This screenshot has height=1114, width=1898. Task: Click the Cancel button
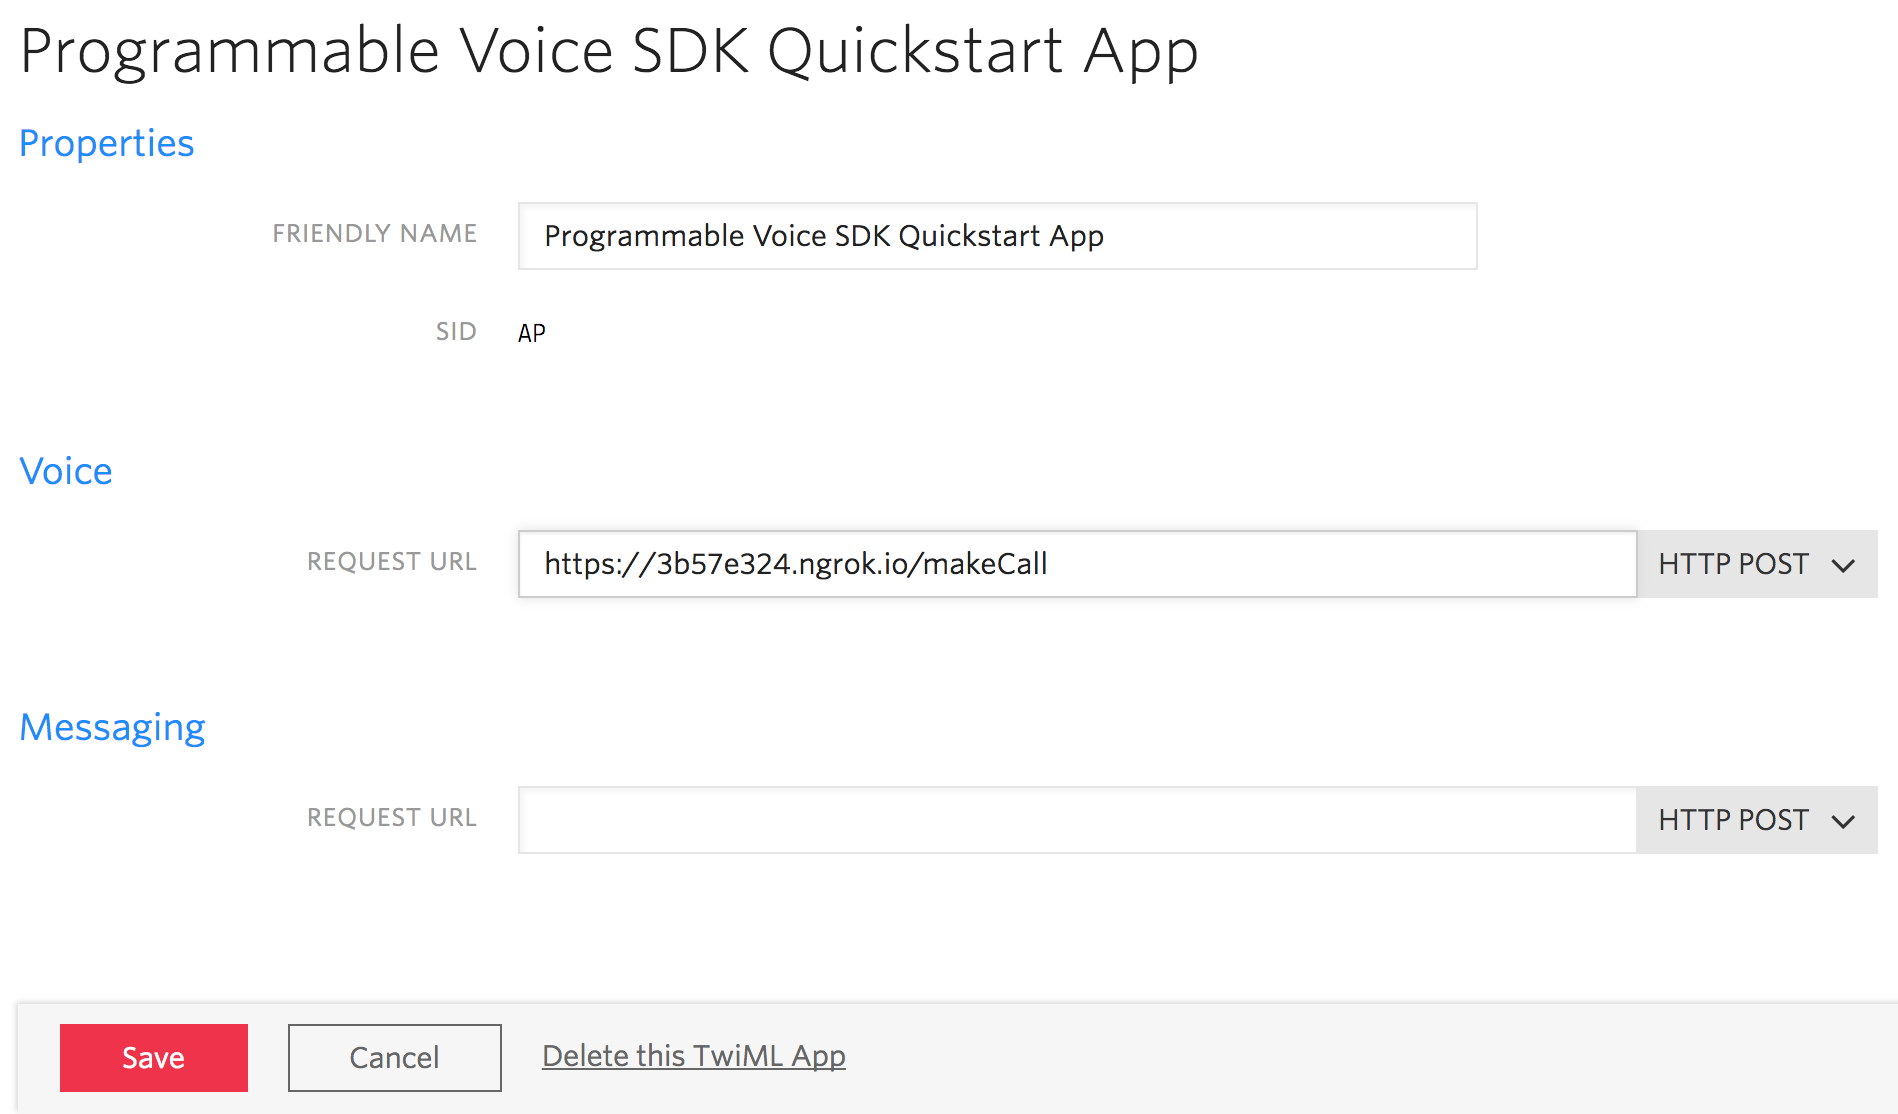[x=395, y=1058]
